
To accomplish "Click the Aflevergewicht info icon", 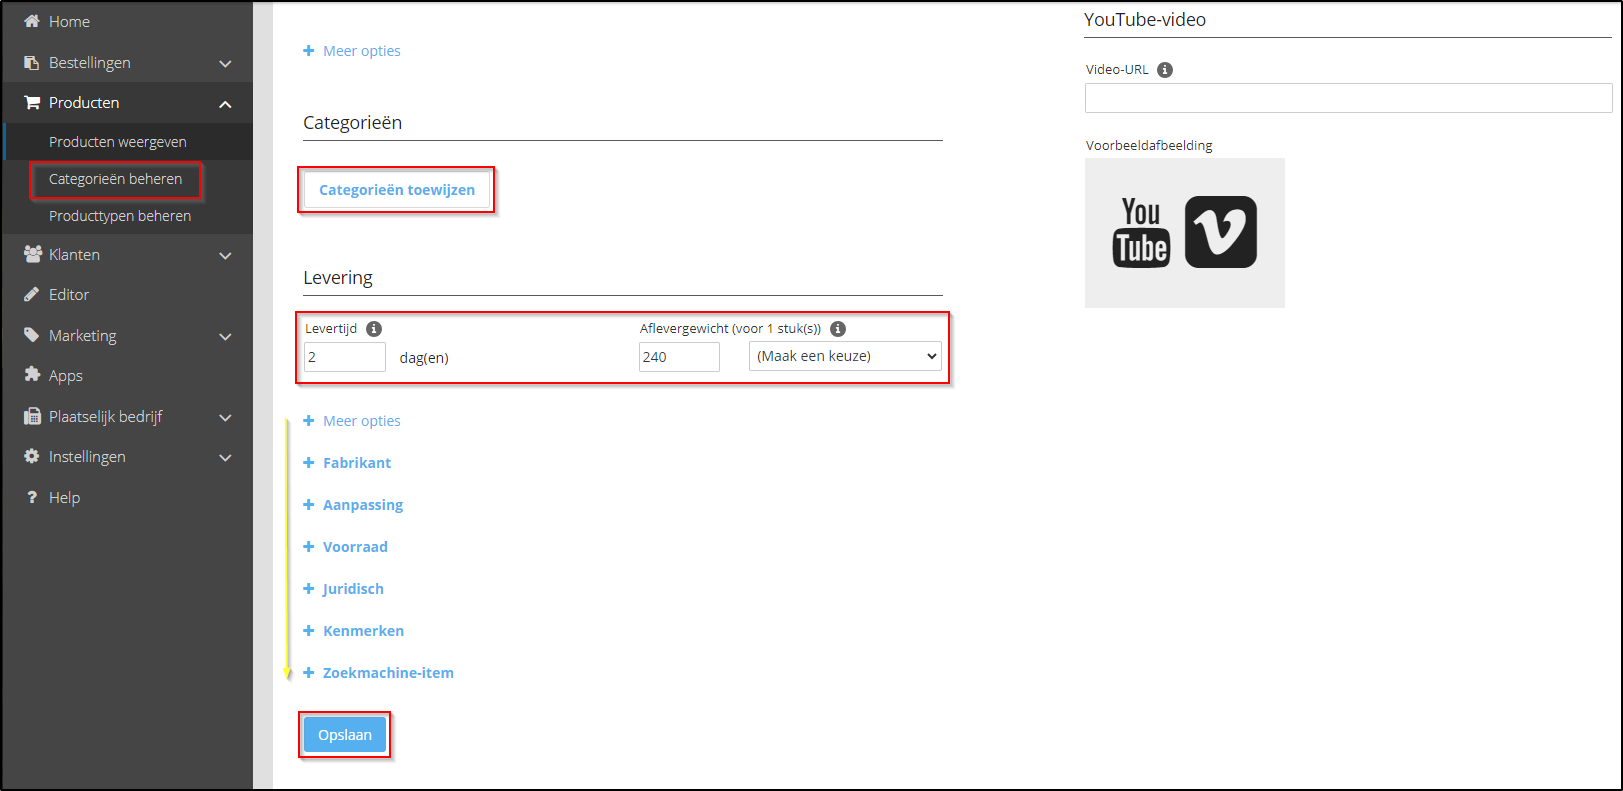I will pyautogui.click(x=838, y=329).
